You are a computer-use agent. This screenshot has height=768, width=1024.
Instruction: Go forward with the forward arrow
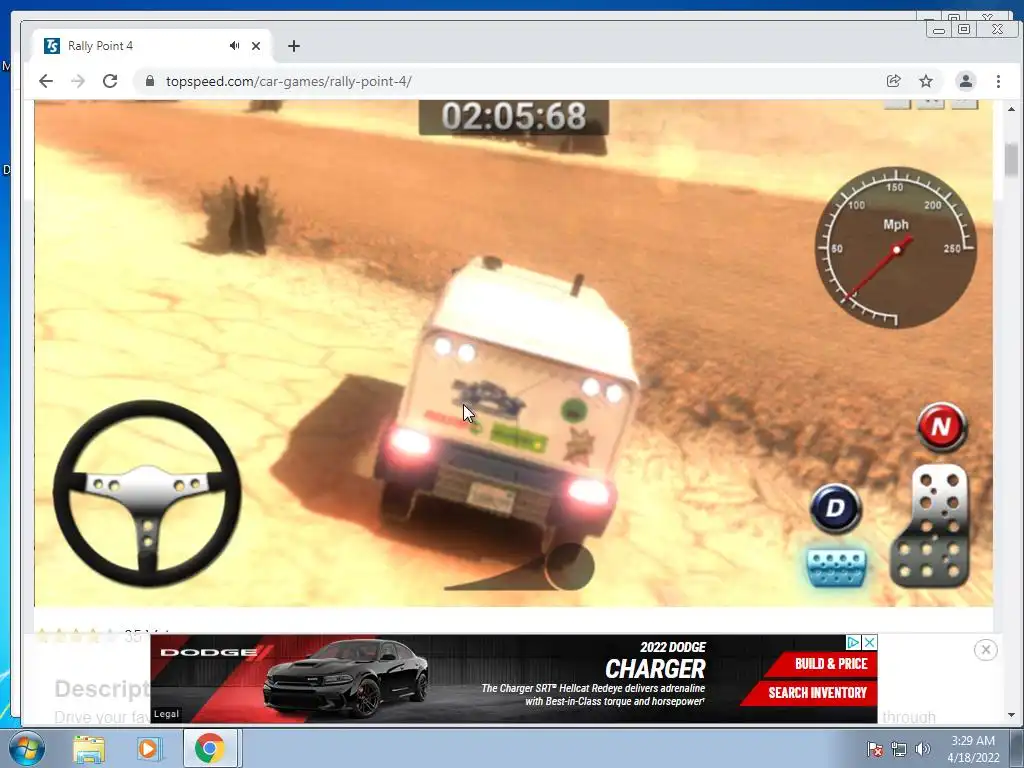pyautogui.click(x=78, y=81)
